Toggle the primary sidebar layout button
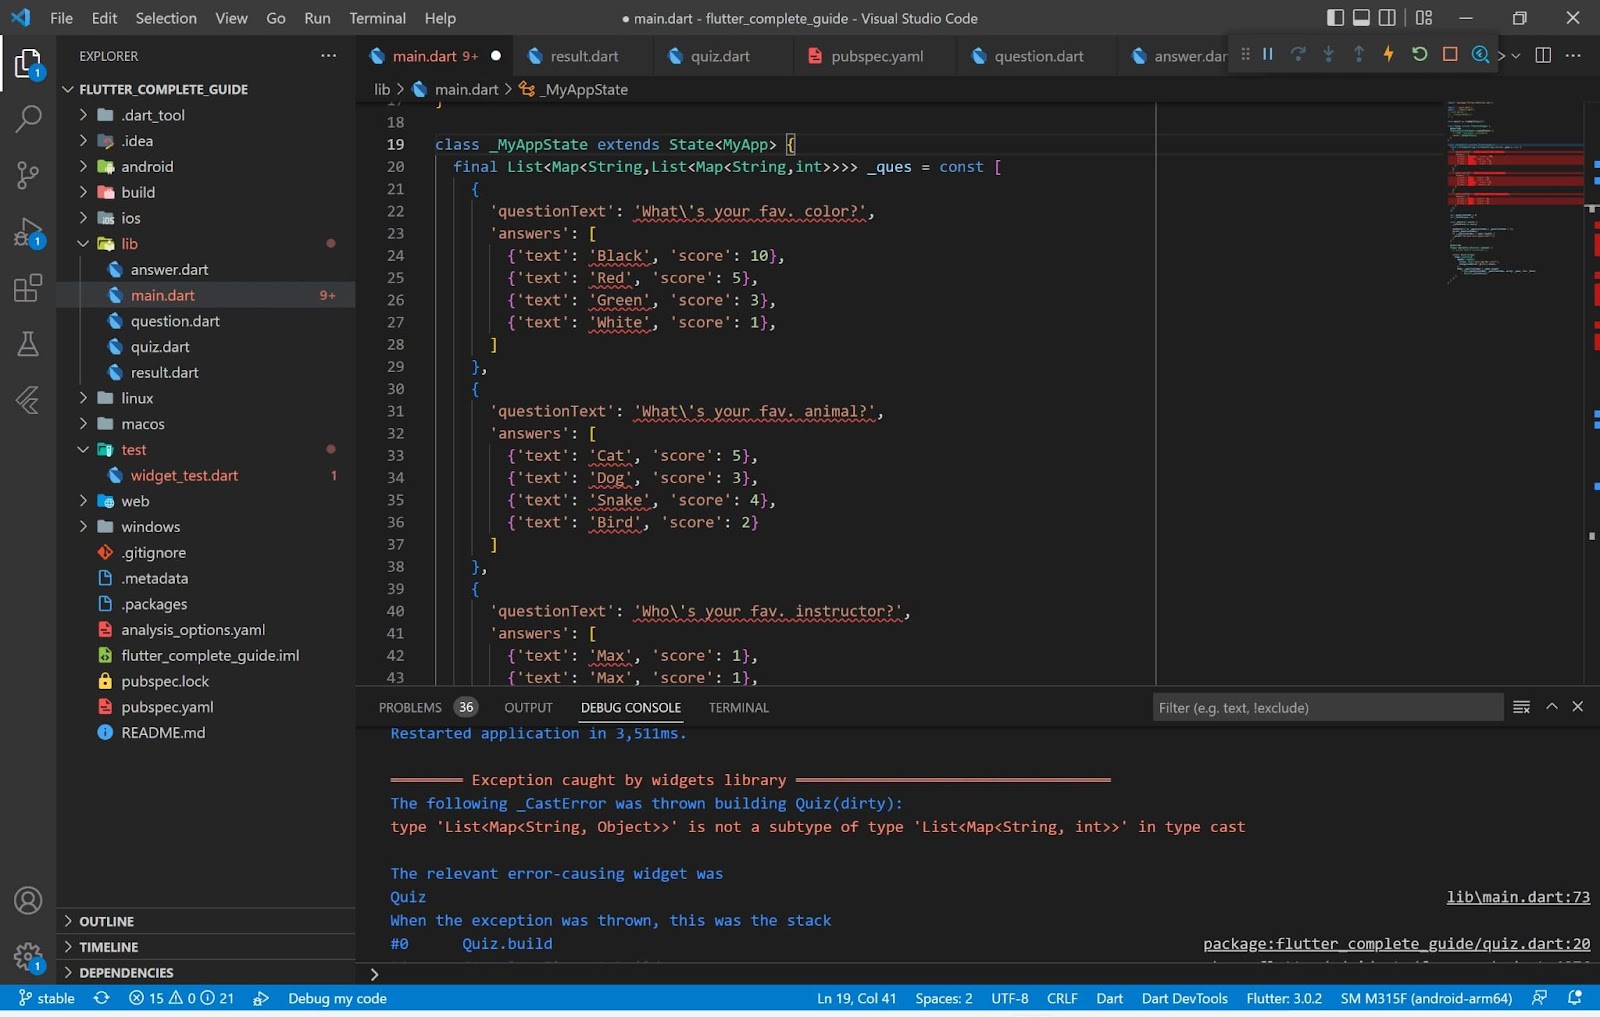Image resolution: width=1600 pixels, height=1017 pixels. click(x=1335, y=18)
